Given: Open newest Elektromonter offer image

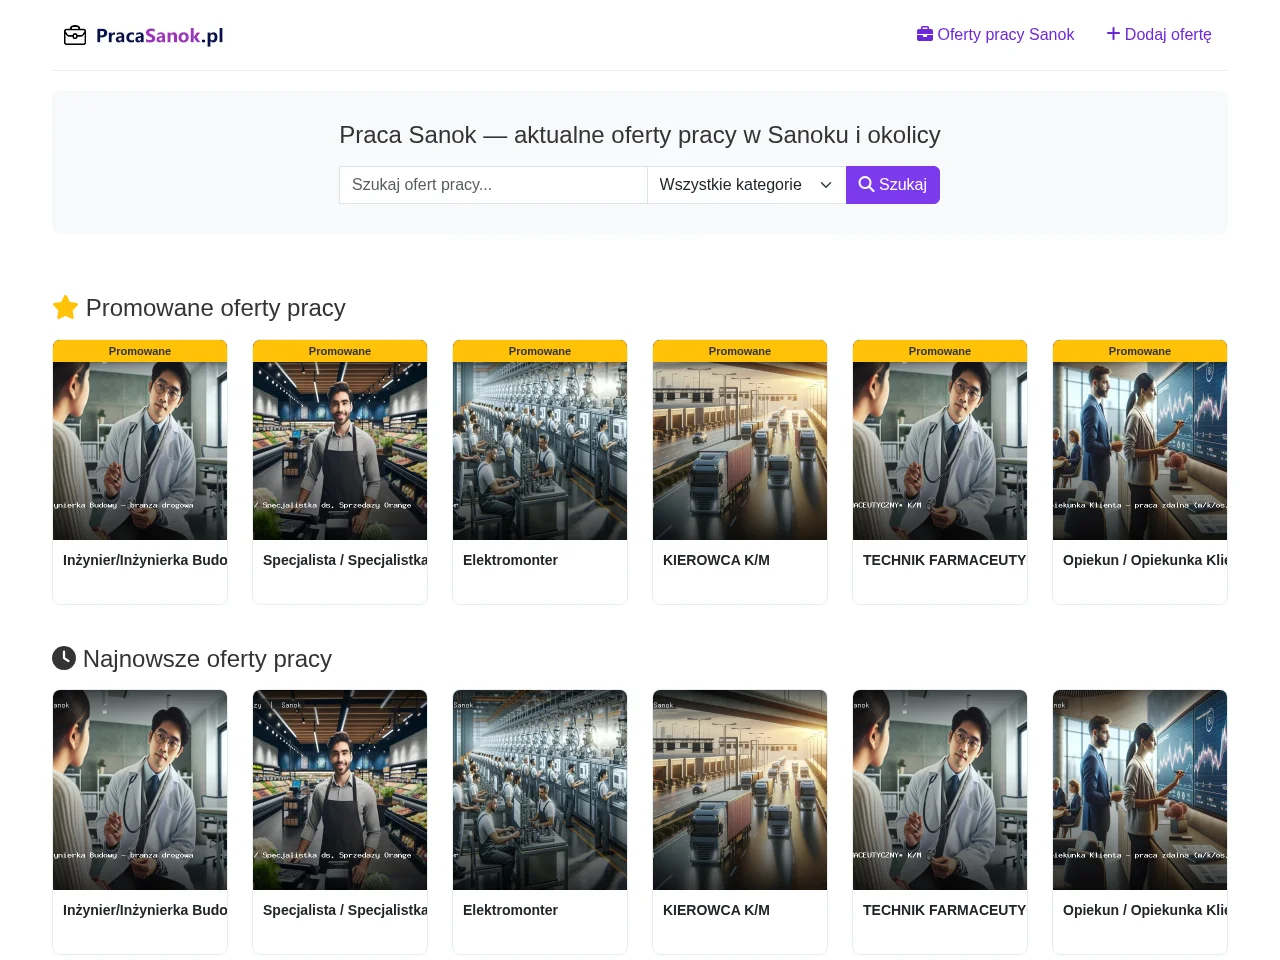Looking at the screenshot, I should [x=540, y=790].
